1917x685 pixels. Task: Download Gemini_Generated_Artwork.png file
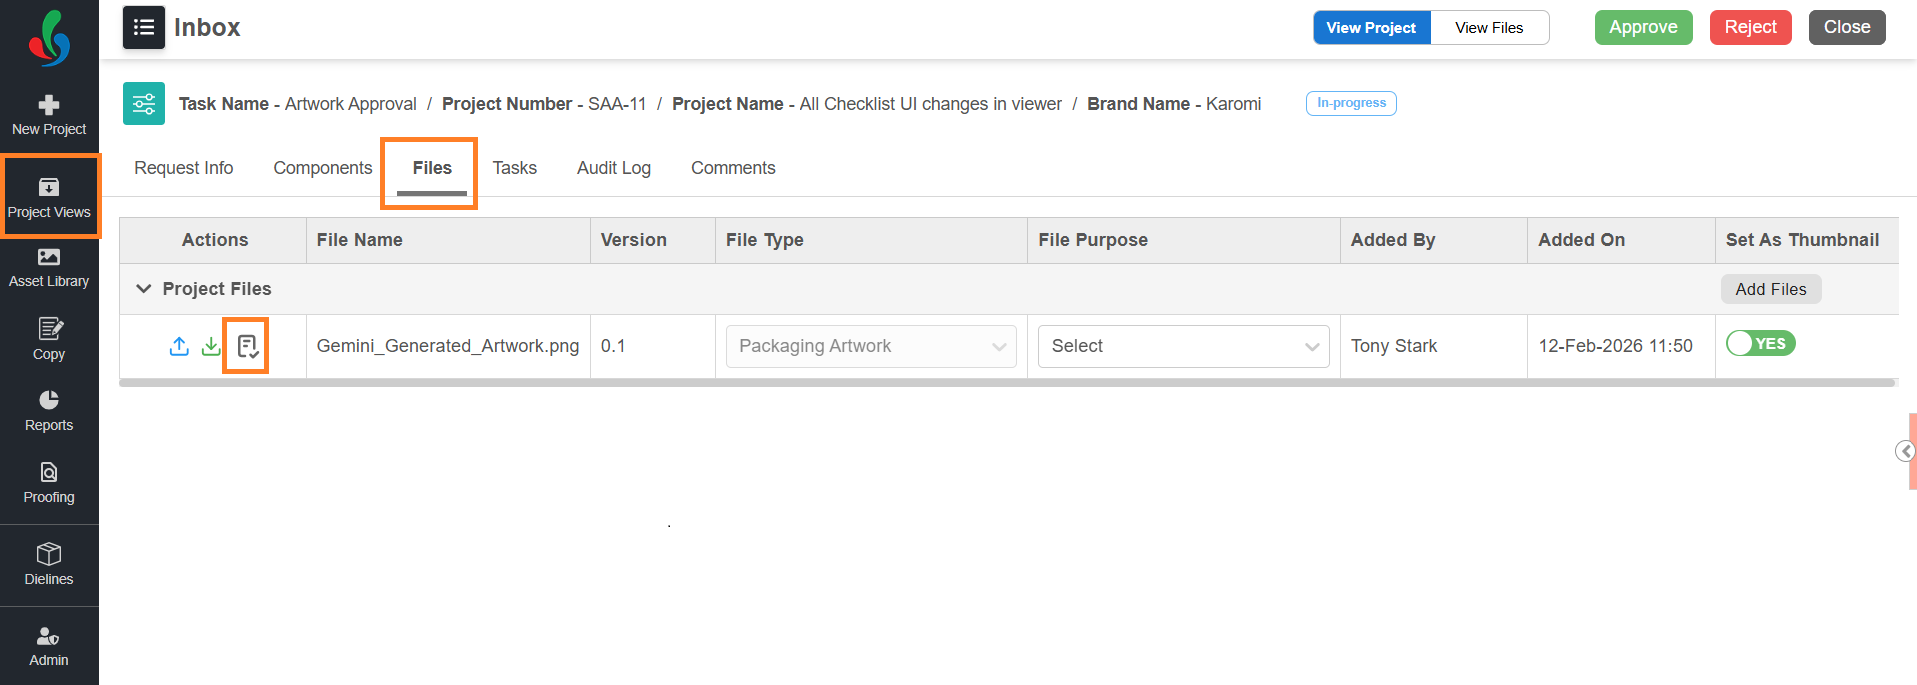pyautogui.click(x=211, y=346)
